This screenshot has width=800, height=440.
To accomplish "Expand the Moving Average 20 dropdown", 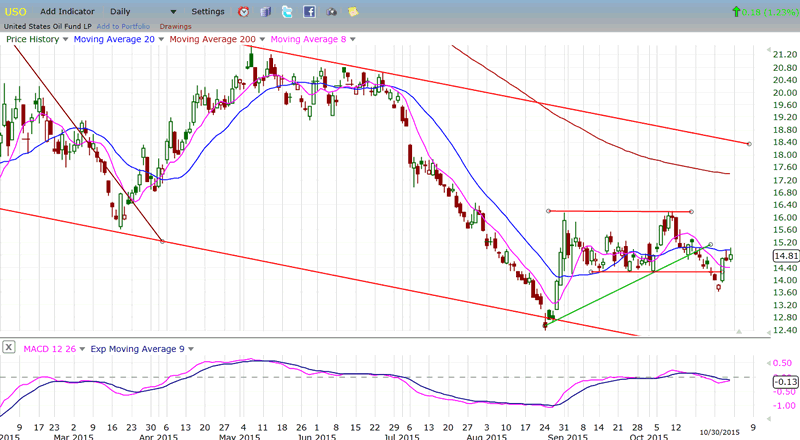I will pyautogui.click(x=159, y=39).
